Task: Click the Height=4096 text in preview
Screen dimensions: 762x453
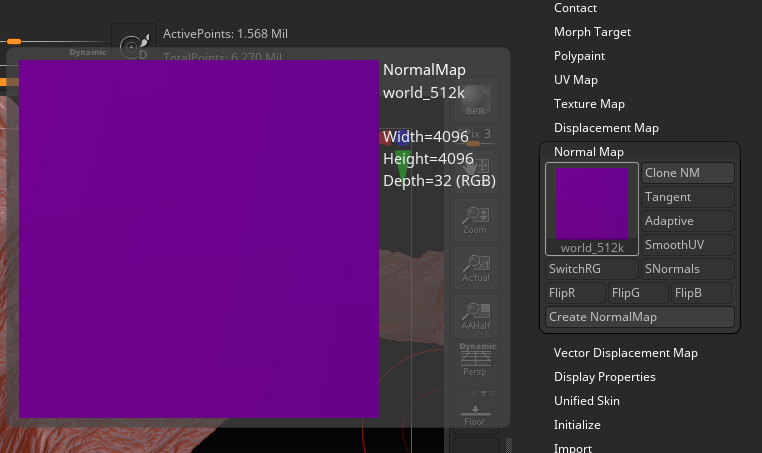Action: coord(428,159)
